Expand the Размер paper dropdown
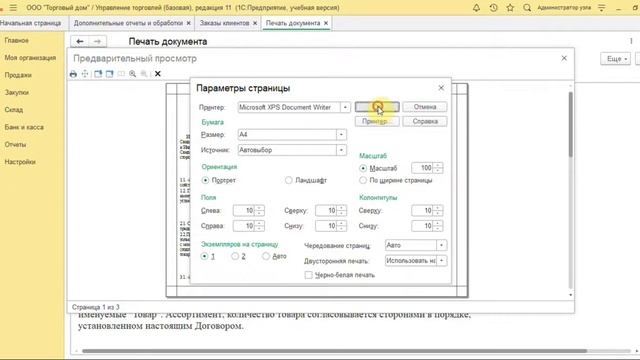Image resolution: width=640 pixels, height=360 pixels. tap(341, 135)
